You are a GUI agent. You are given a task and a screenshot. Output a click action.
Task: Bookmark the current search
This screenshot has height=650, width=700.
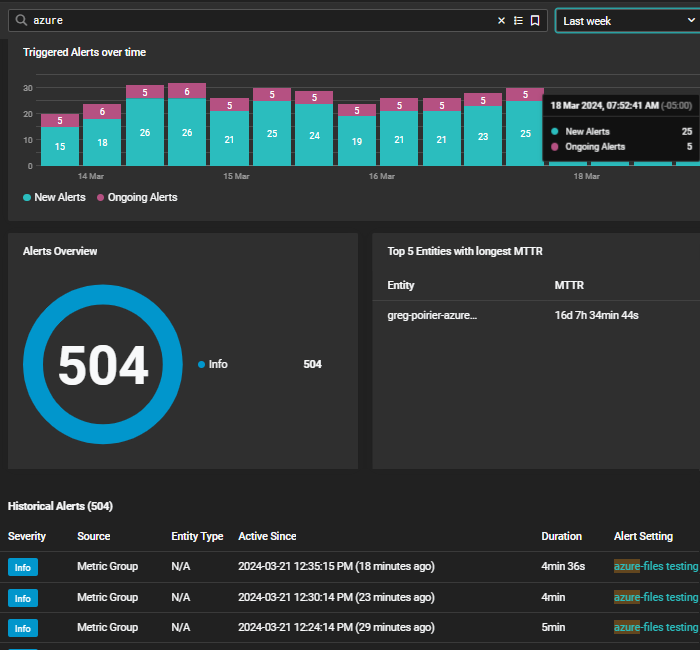click(x=535, y=21)
